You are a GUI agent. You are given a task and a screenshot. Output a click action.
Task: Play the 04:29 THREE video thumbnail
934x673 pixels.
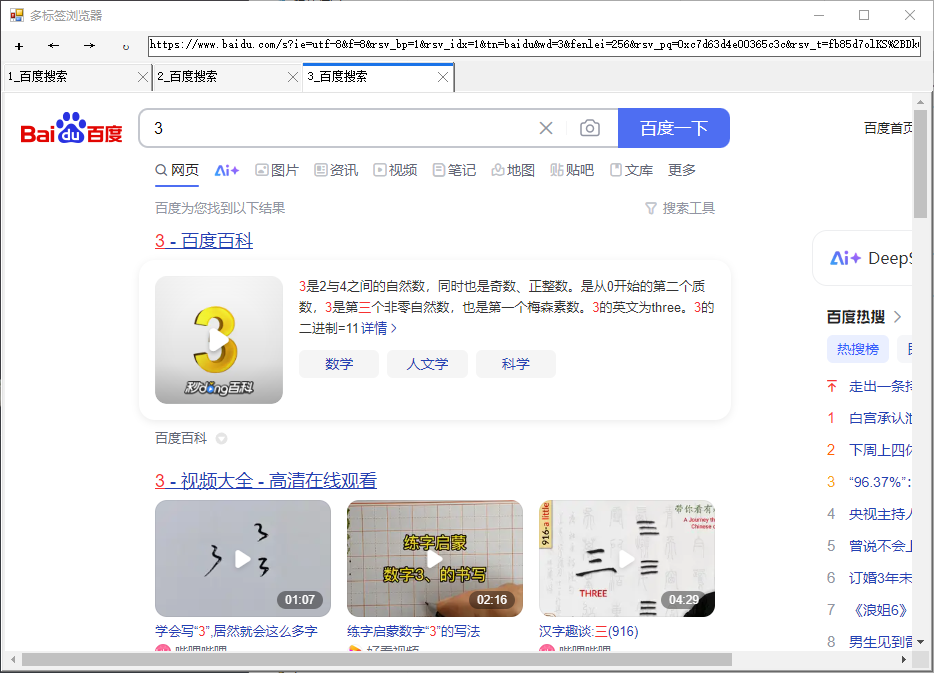pyautogui.click(x=627, y=559)
